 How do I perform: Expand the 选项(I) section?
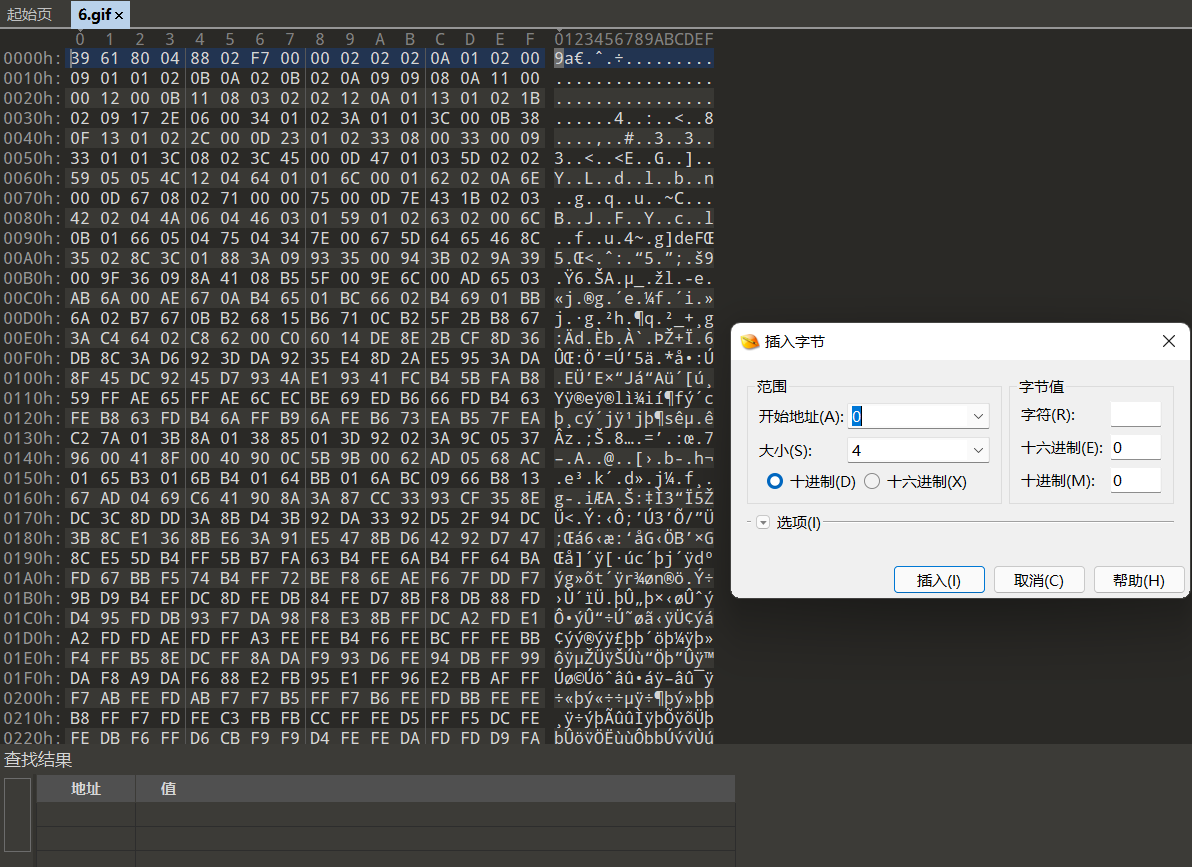[x=763, y=521]
